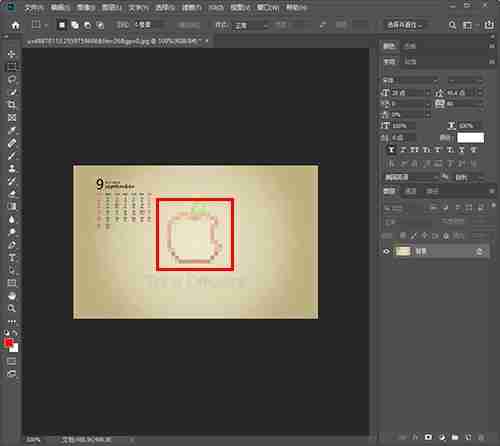Create a new layer
This screenshot has width=500, height=446.
pos(468,437)
